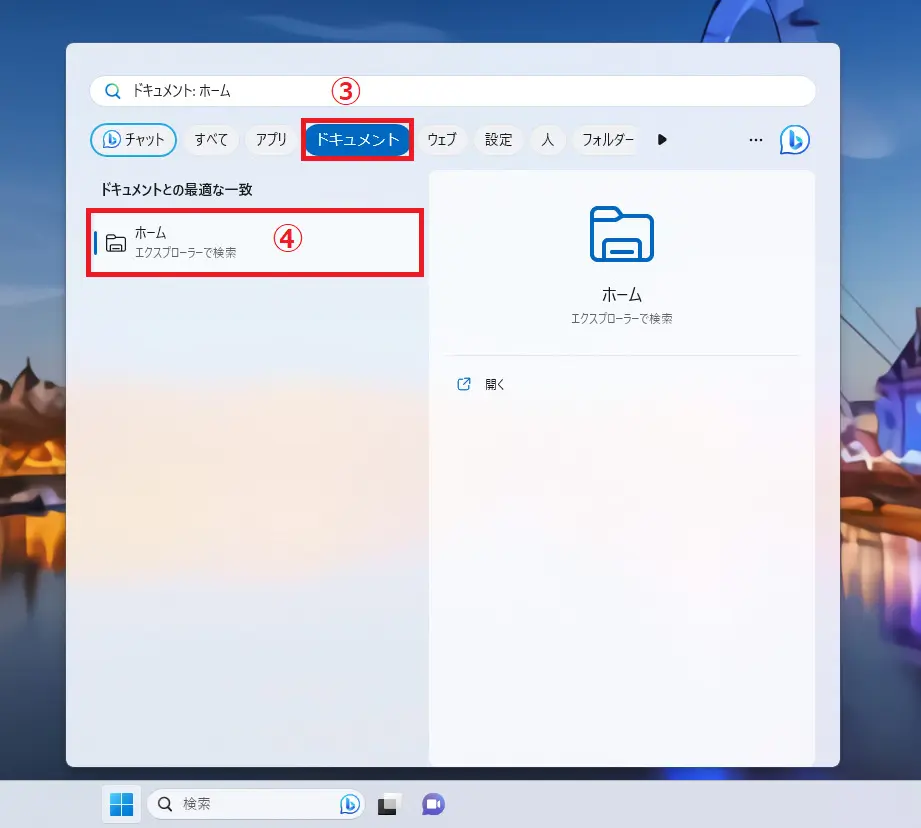Select the ドキュメント filter tab
Viewport: 921px width, 828px height.
click(x=358, y=140)
